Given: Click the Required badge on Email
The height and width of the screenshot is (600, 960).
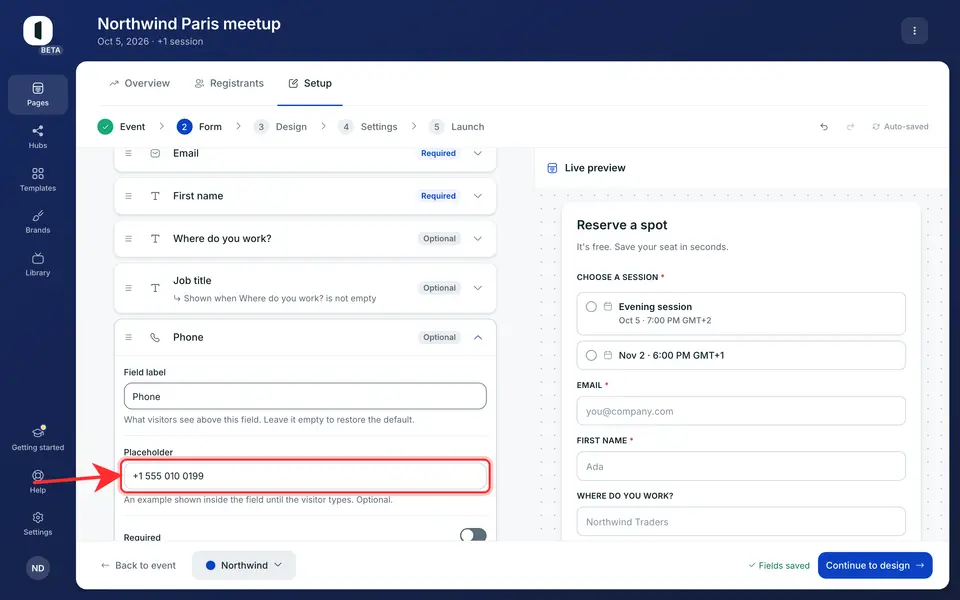Looking at the screenshot, I should click(438, 153).
